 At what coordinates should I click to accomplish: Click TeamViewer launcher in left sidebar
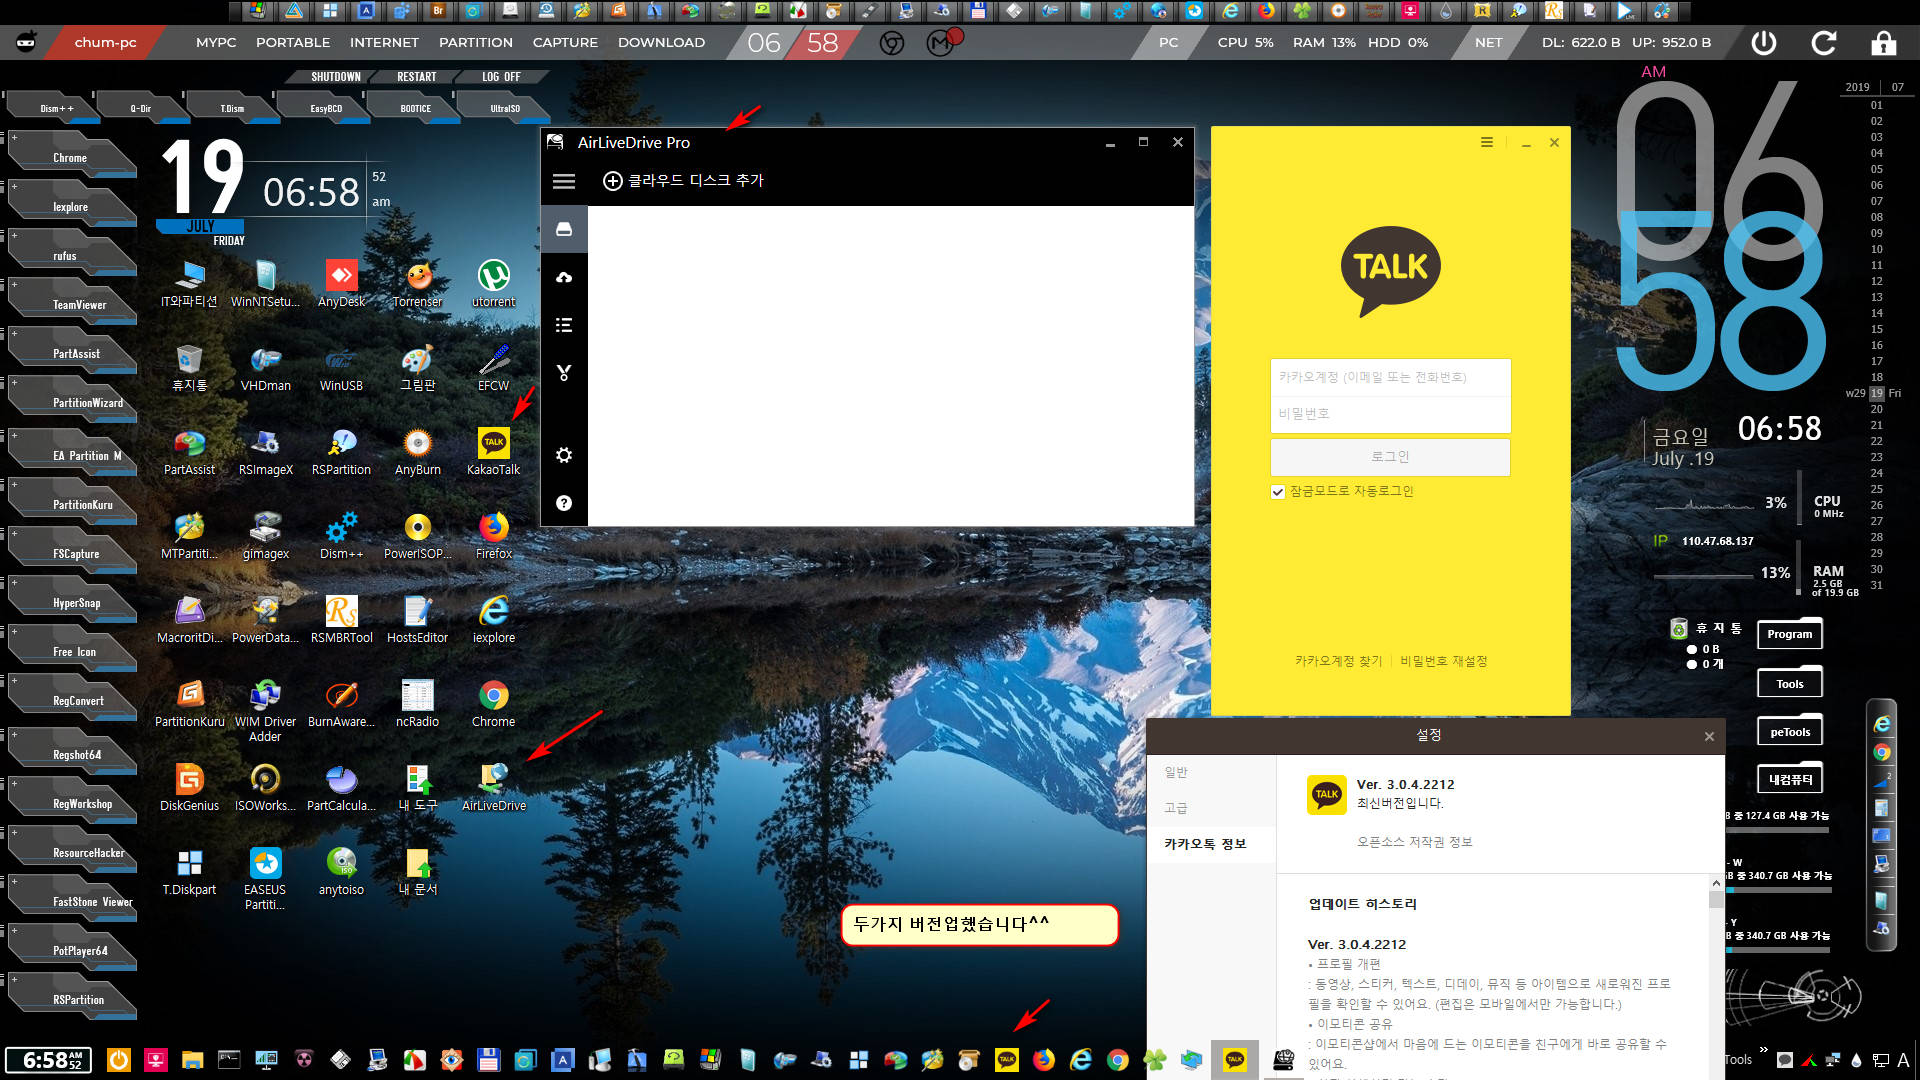click(x=72, y=304)
